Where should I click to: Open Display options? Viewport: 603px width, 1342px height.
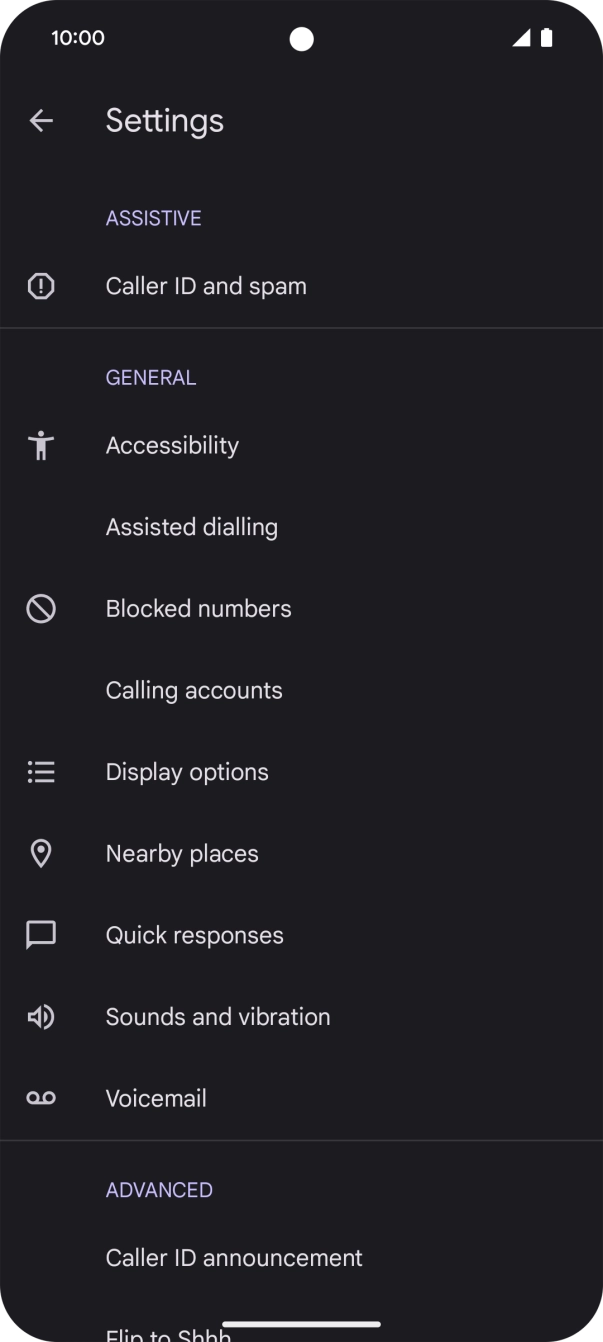click(187, 771)
